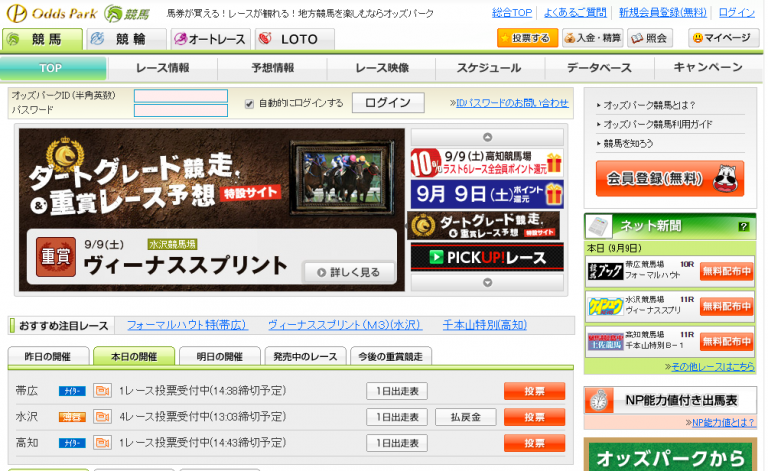Screen dimensions: 768x471
Task: Open データベース menu
Action: coord(600,68)
